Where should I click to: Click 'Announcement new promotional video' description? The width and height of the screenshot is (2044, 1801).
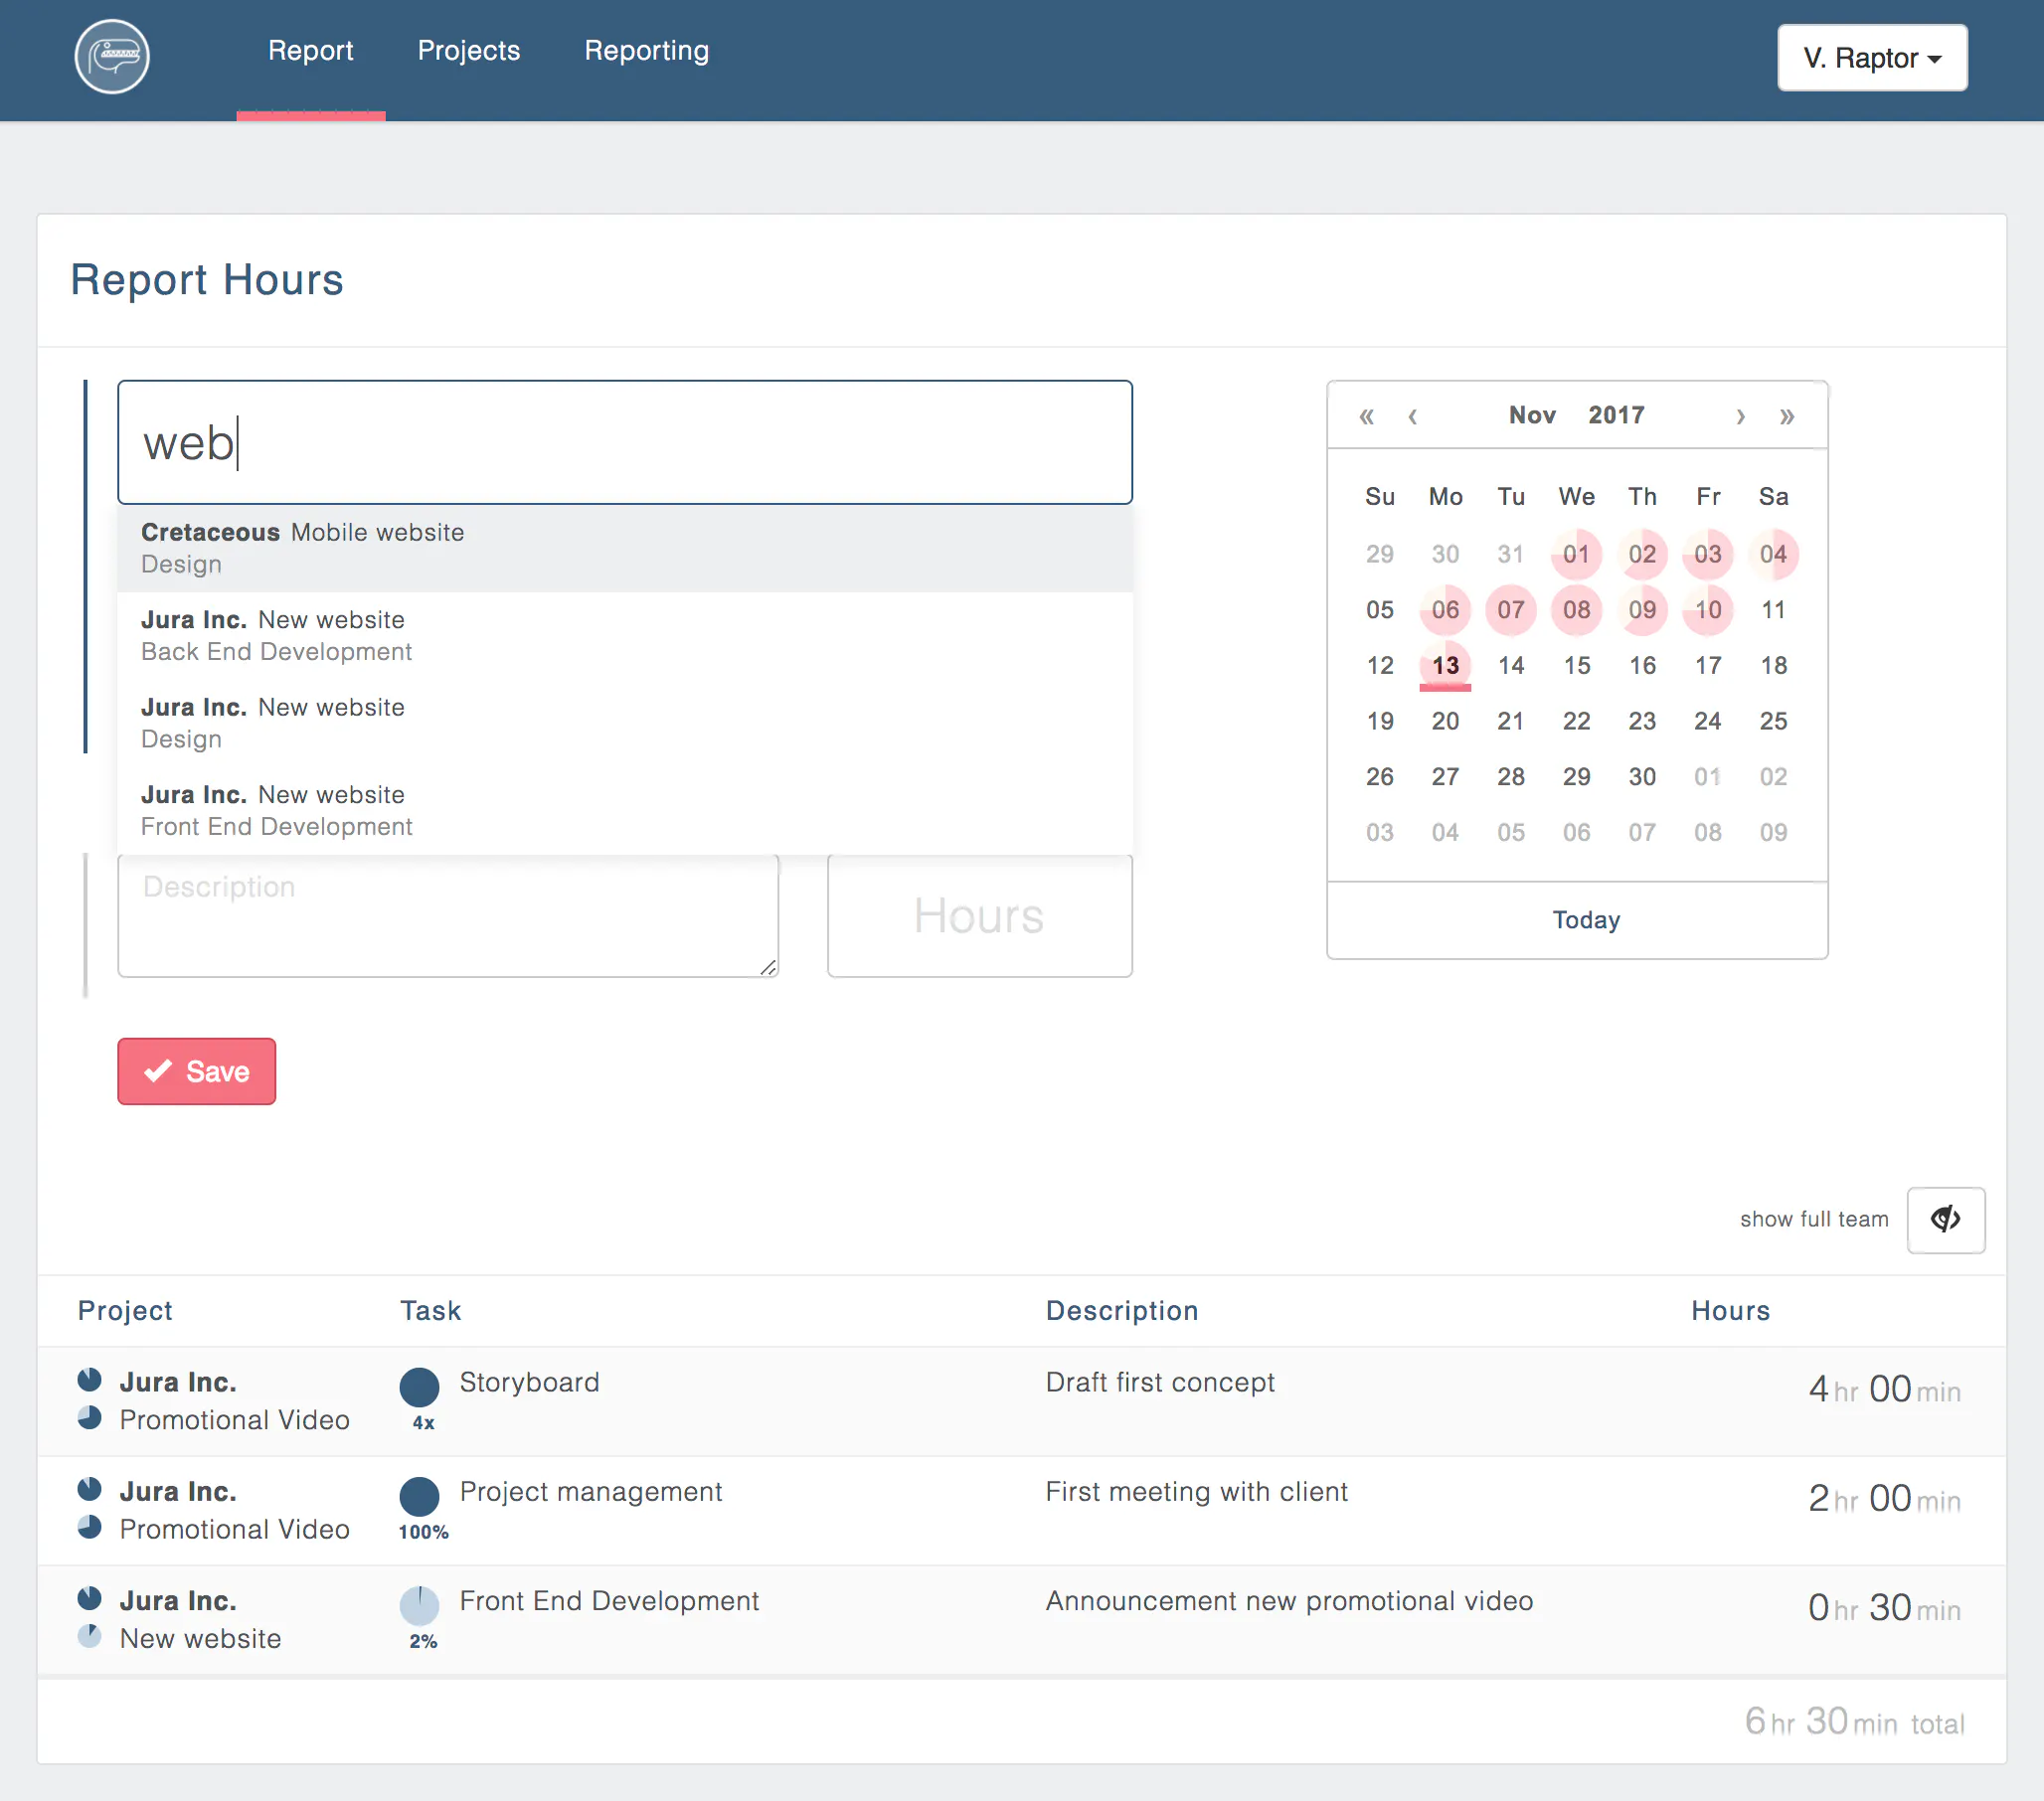pos(1289,1601)
